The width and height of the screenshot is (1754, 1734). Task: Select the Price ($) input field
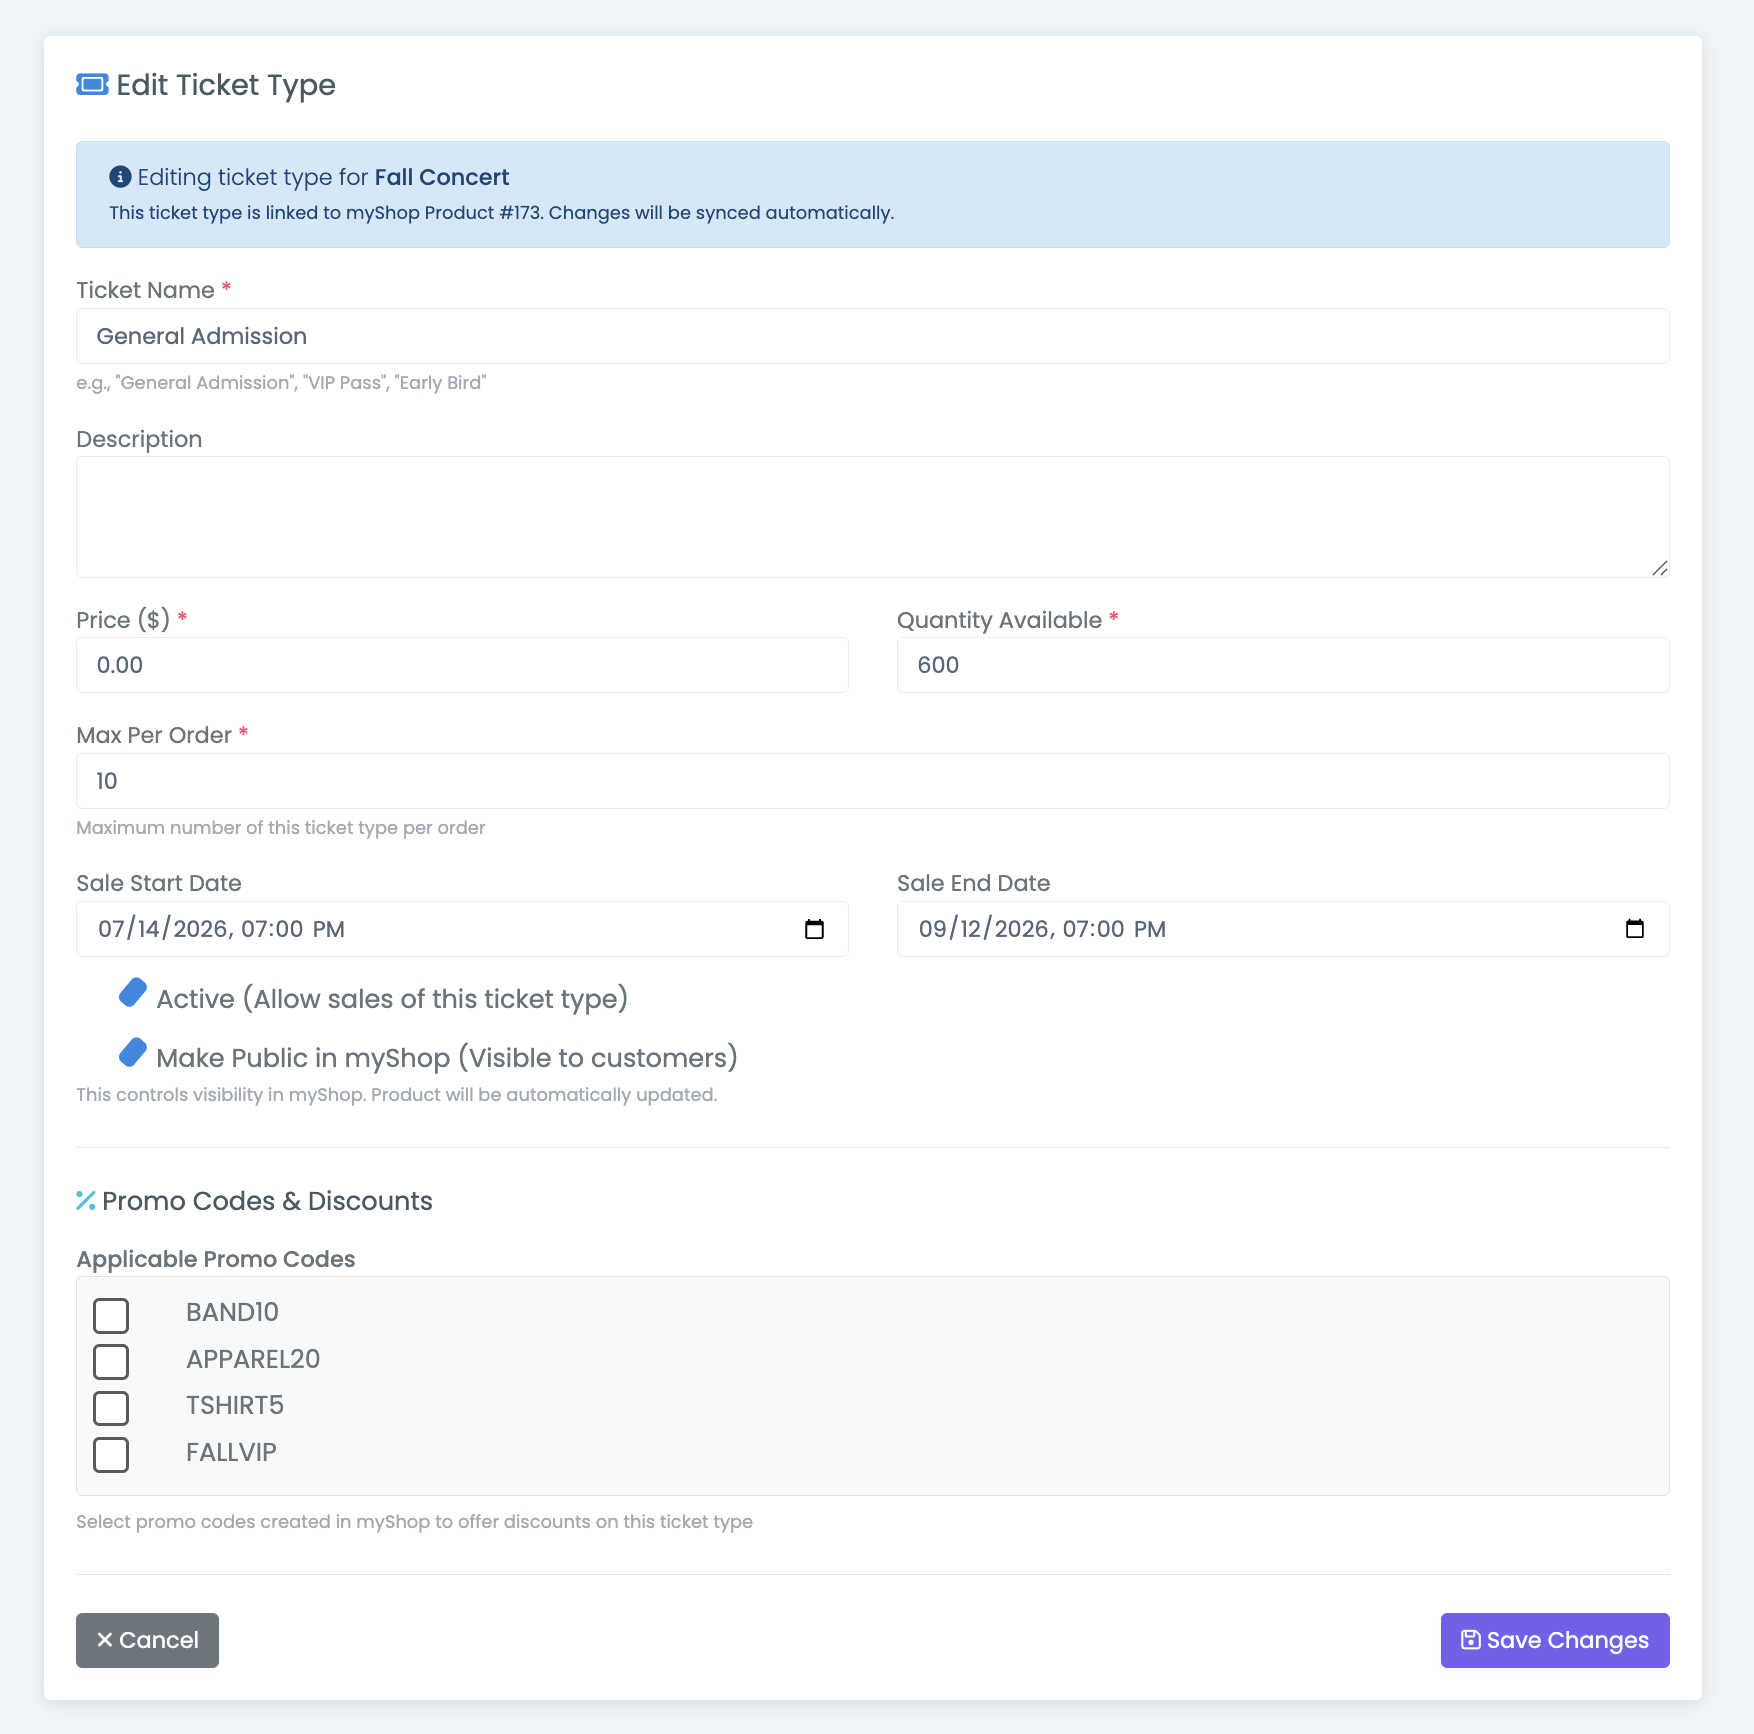coord(462,665)
